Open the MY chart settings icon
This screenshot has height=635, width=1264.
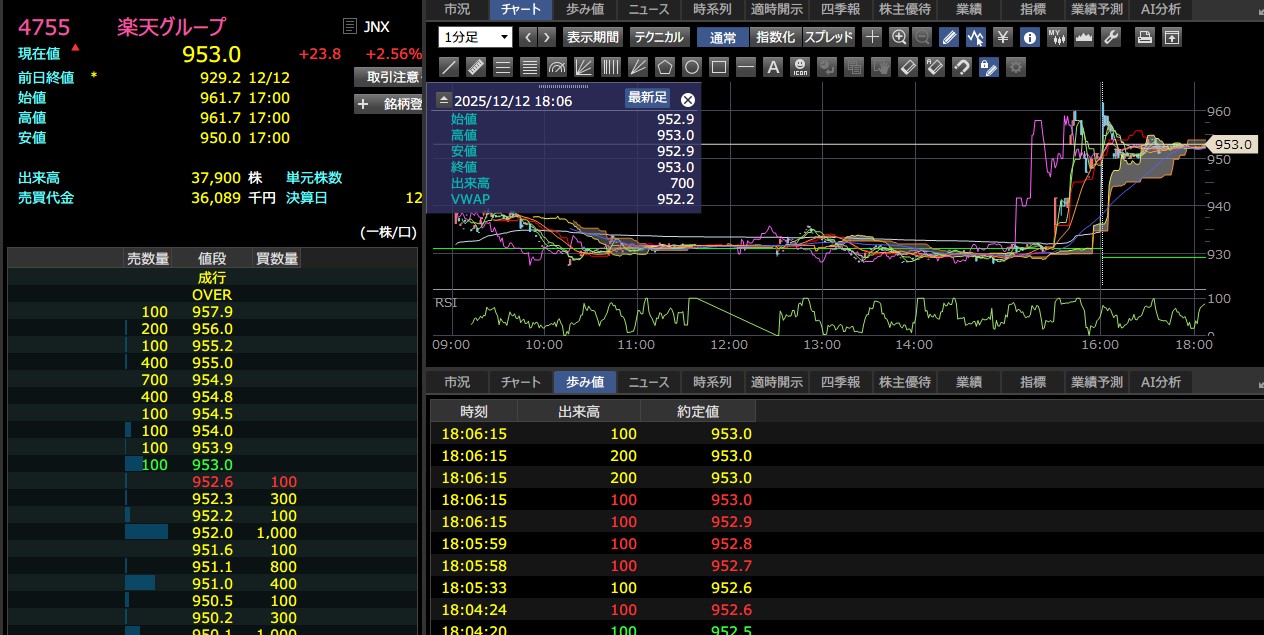point(1056,37)
